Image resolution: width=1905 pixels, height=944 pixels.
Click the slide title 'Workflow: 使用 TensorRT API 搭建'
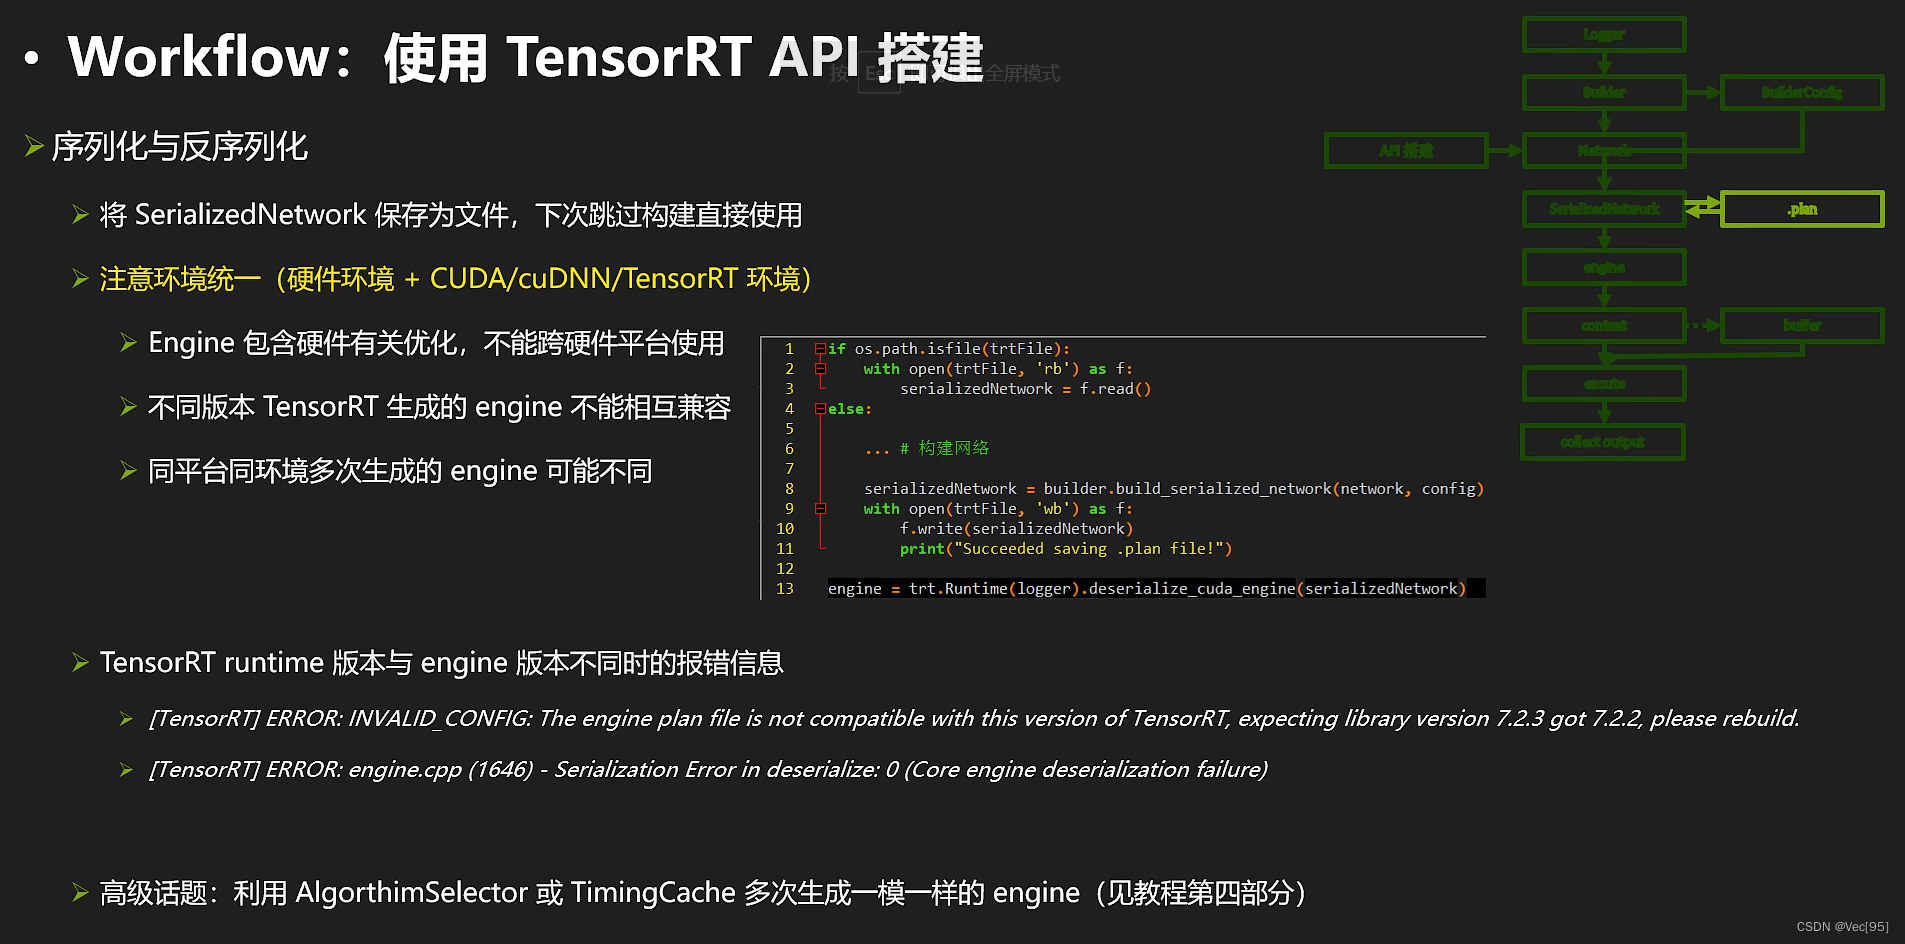coord(526,57)
